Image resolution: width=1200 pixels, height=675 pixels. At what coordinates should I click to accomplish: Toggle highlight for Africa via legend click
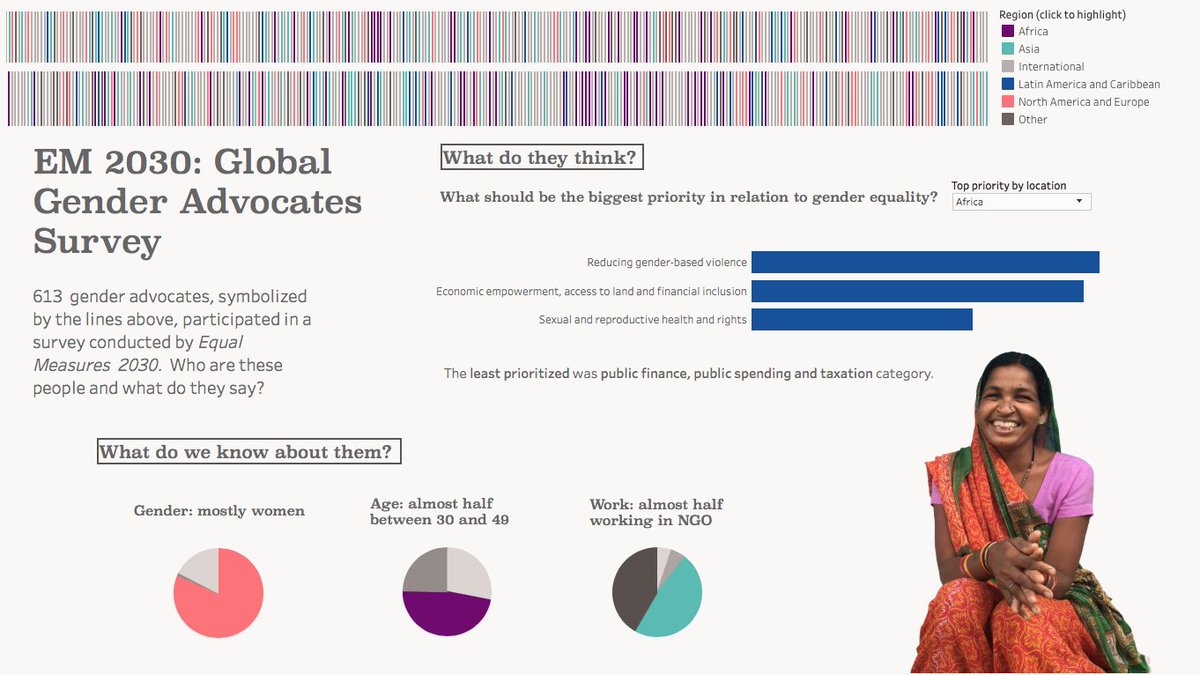1006,31
